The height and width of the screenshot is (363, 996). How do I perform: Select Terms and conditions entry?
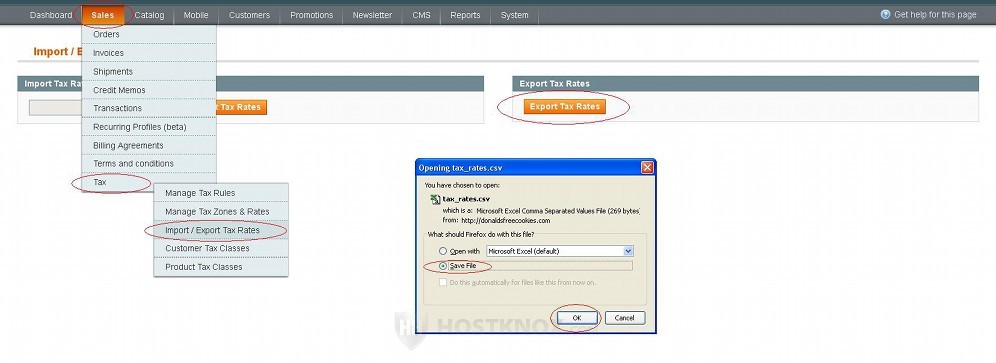pyautogui.click(x=149, y=163)
